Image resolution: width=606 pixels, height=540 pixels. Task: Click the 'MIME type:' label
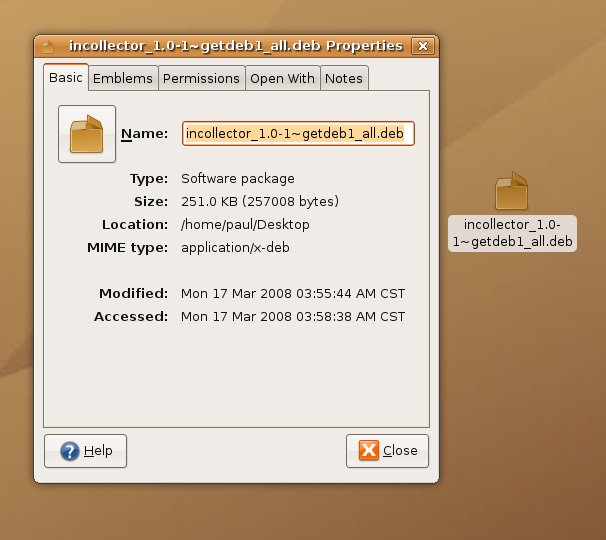click(x=128, y=248)
